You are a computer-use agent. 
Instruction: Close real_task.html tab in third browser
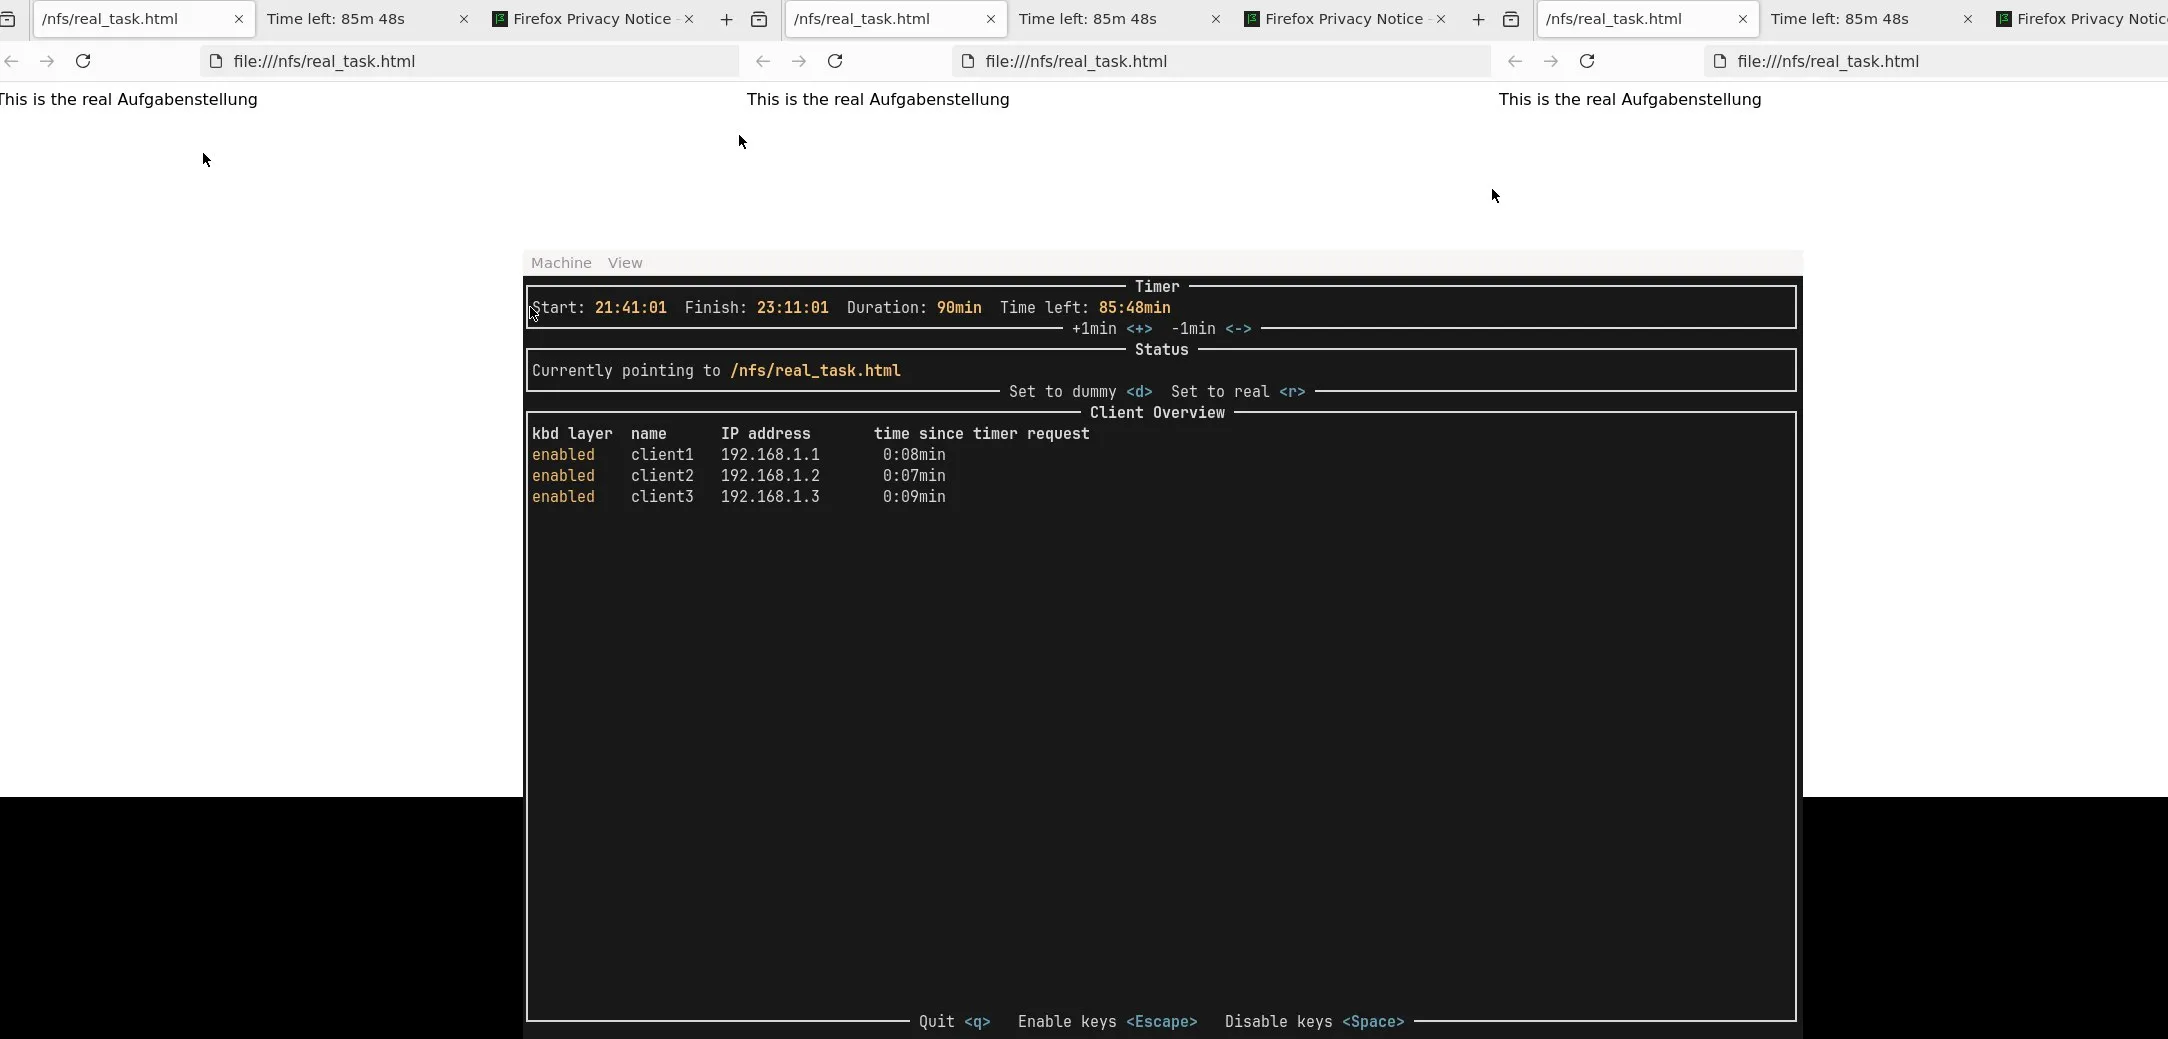(1743, 19)
